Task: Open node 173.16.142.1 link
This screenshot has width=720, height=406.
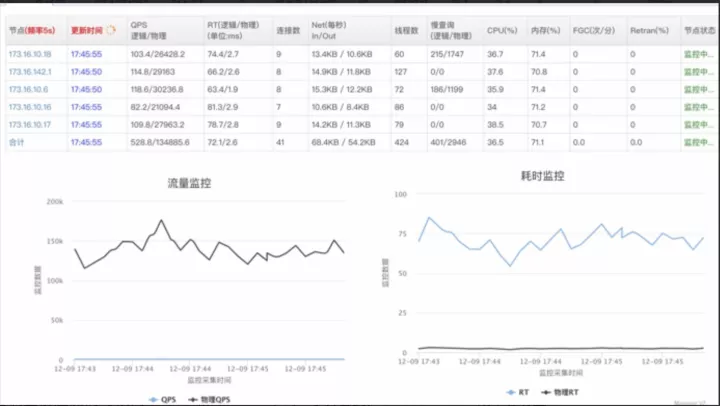Action: tap(30, 72)
